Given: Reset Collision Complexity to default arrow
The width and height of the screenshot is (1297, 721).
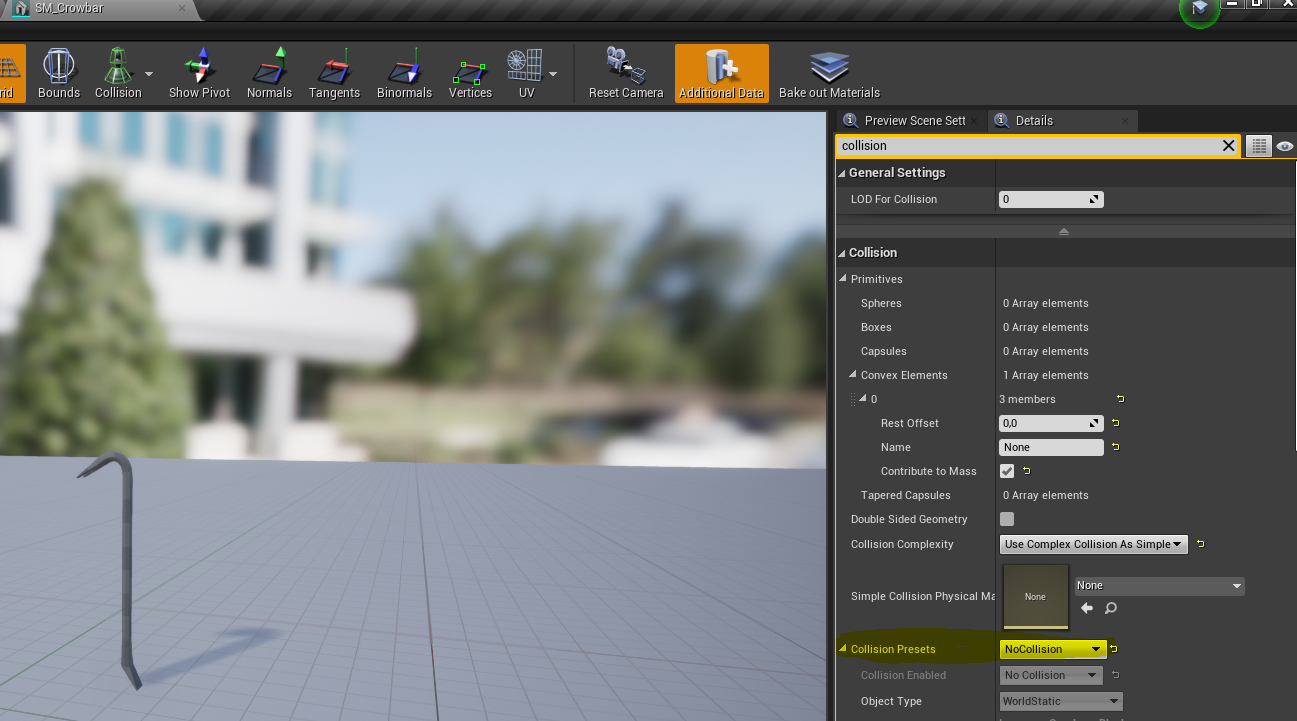Looking at the screenshot, I should point(1200,544).
